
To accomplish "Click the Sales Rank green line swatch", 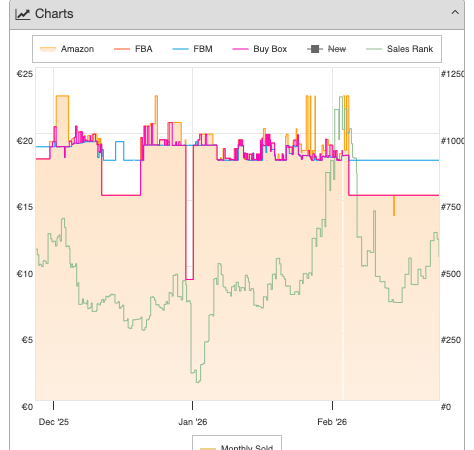I will pos(374,49).
